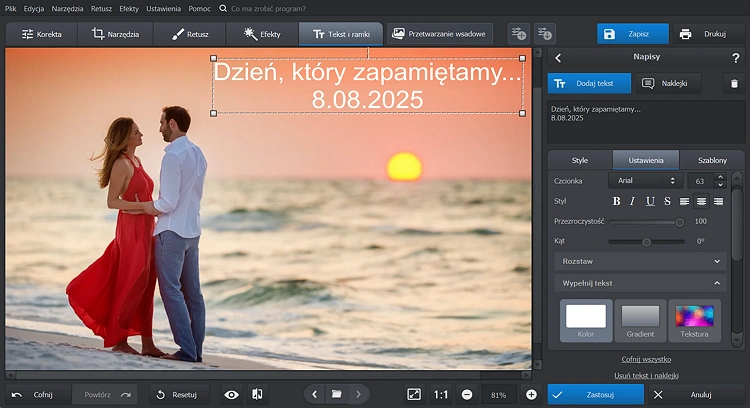Open the Naklejki stickers button
This screenshot has height=408, width=750.
[667, 83]
